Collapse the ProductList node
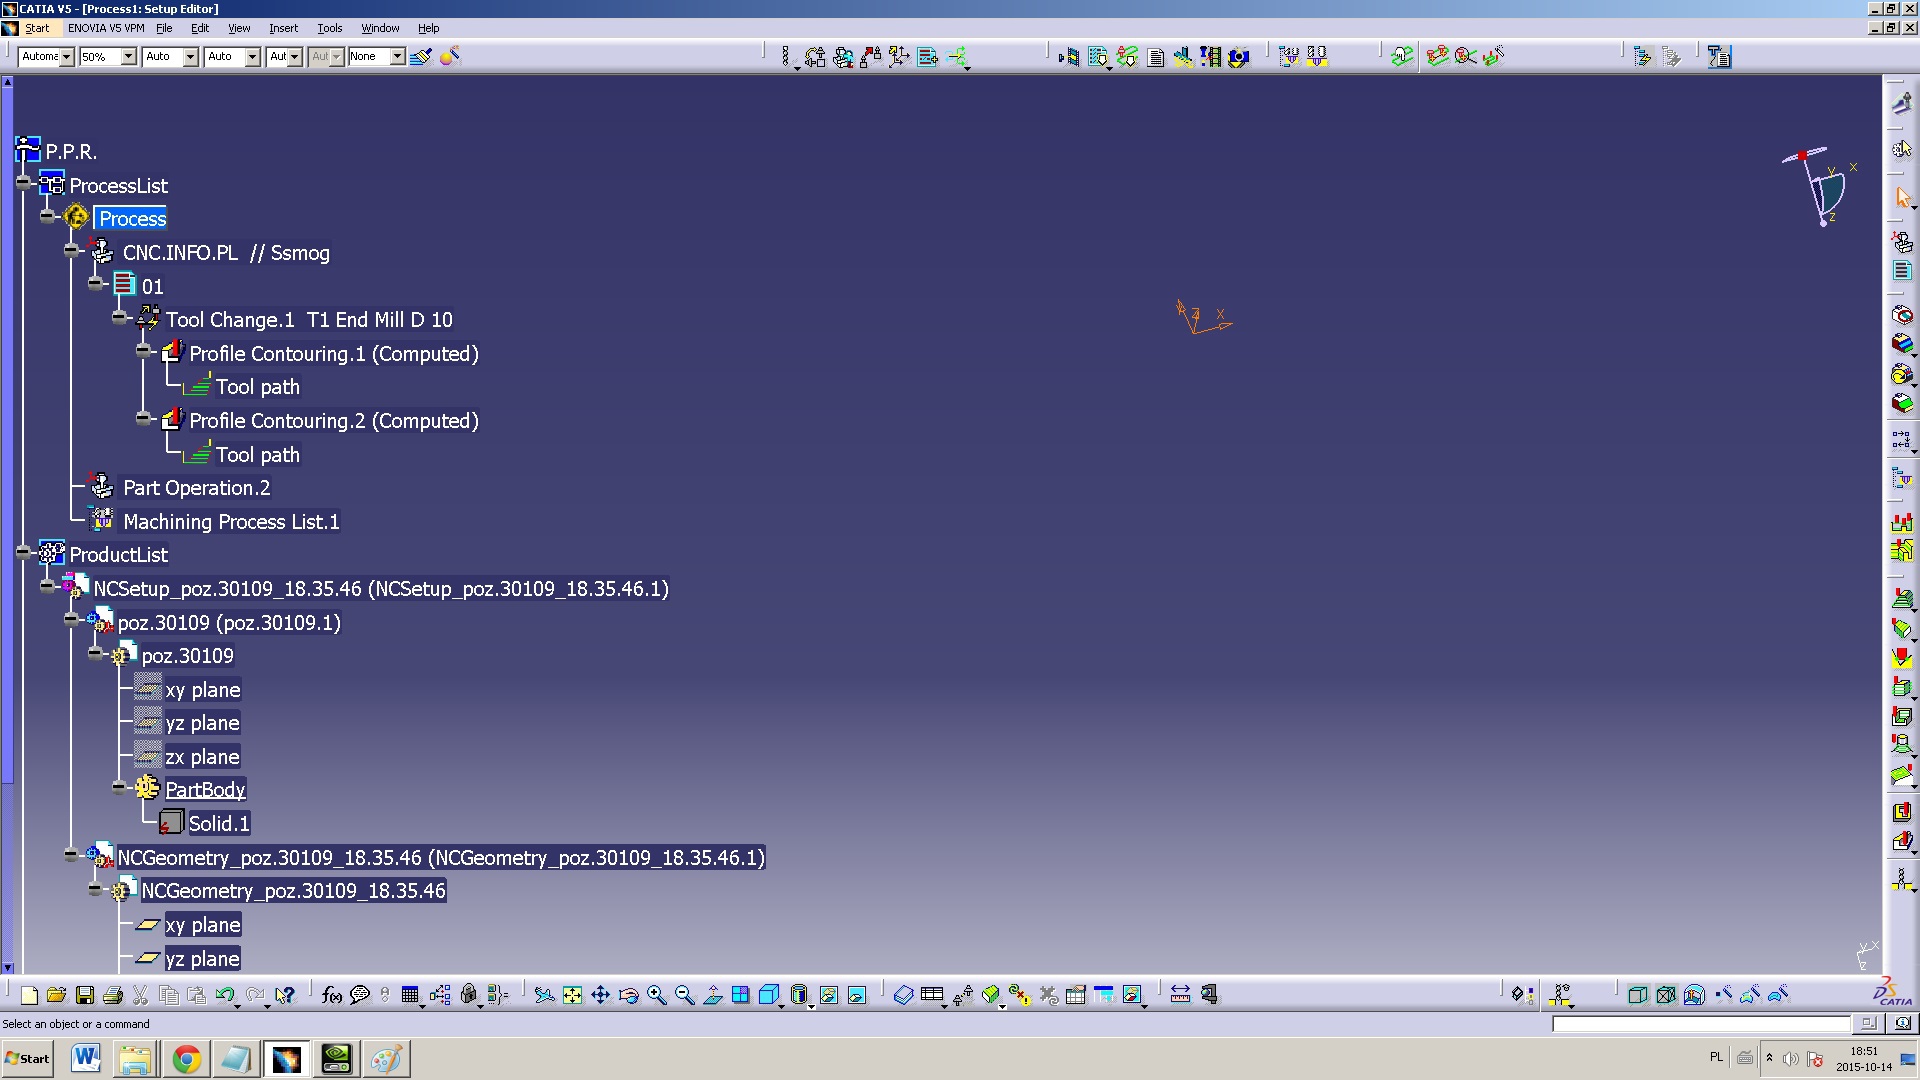Screen dimensions: 1920x1080 point(24,552)
